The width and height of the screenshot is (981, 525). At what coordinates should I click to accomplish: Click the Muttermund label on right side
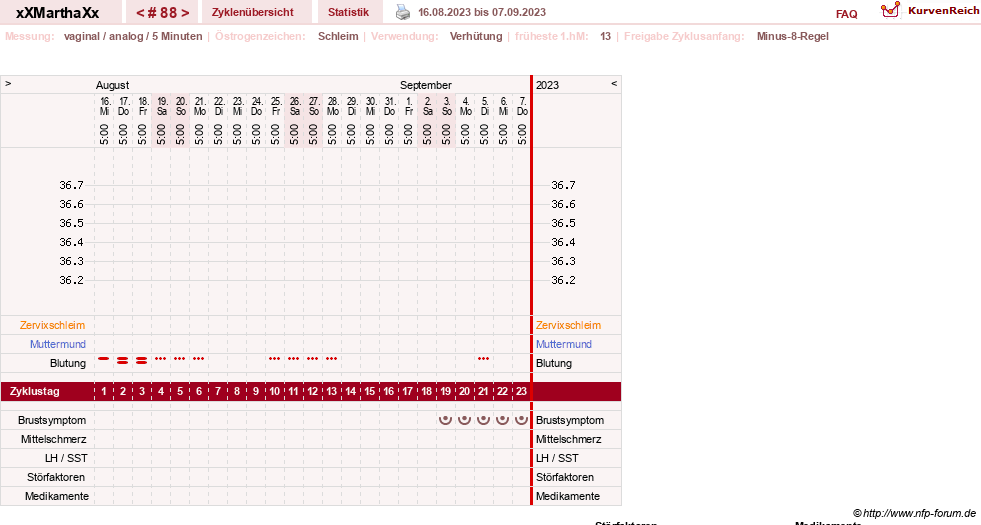[564, 344]
